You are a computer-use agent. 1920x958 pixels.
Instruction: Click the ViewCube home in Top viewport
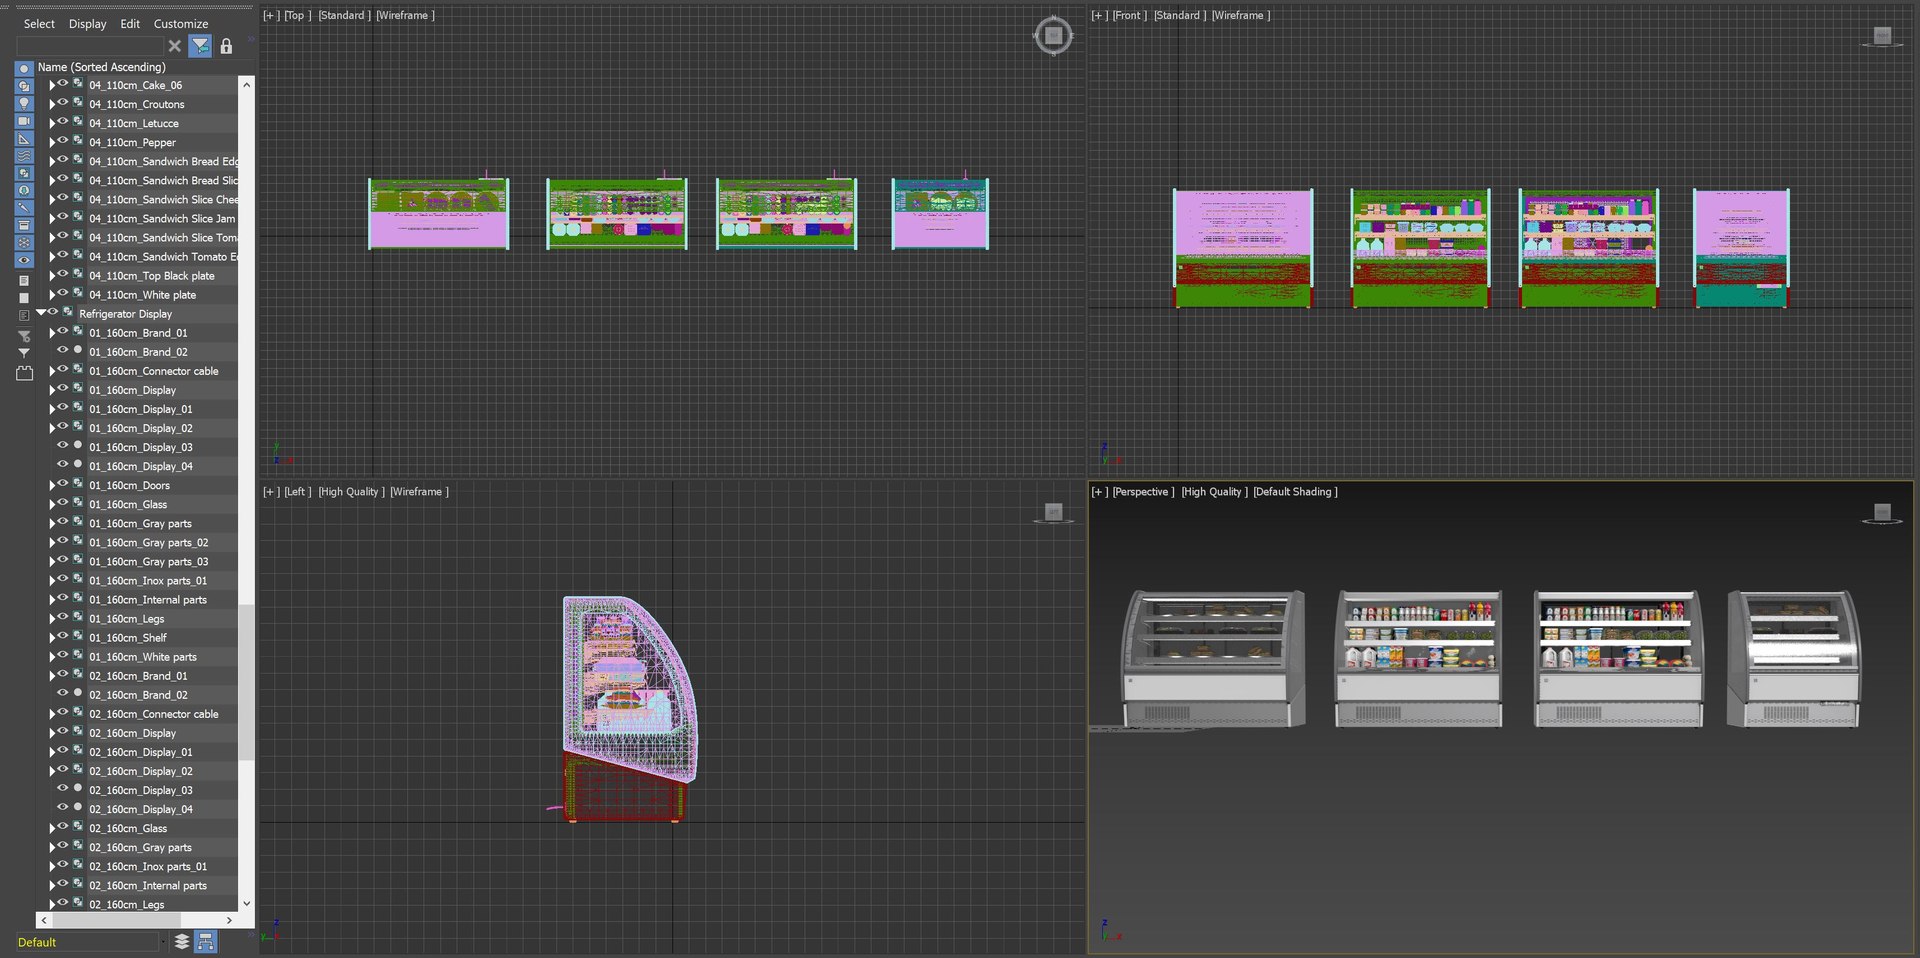(x=1053, y=36)
